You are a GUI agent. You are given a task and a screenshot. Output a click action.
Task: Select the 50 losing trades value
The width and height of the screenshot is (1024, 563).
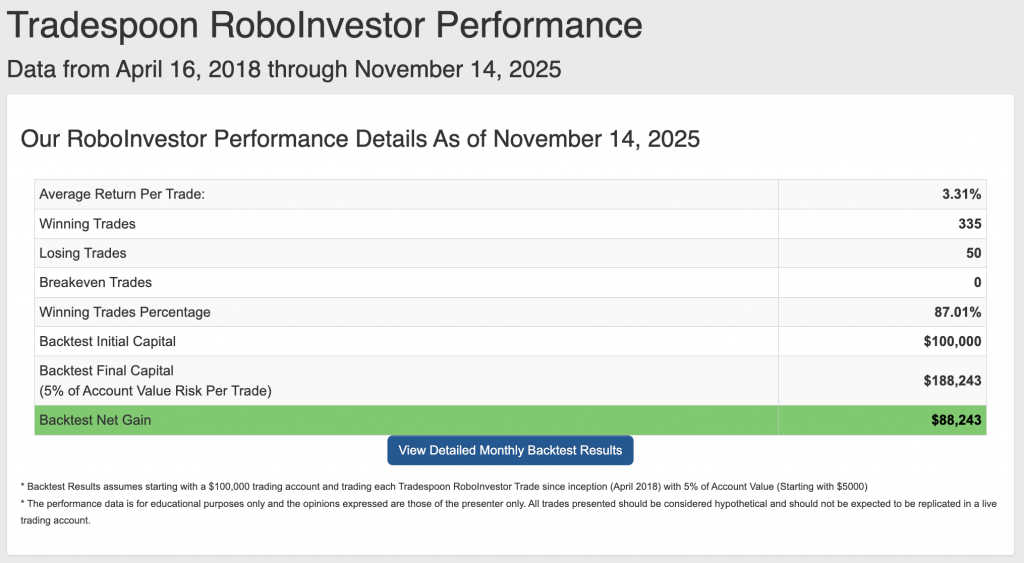pyautogui.click(x=973, y=253)
